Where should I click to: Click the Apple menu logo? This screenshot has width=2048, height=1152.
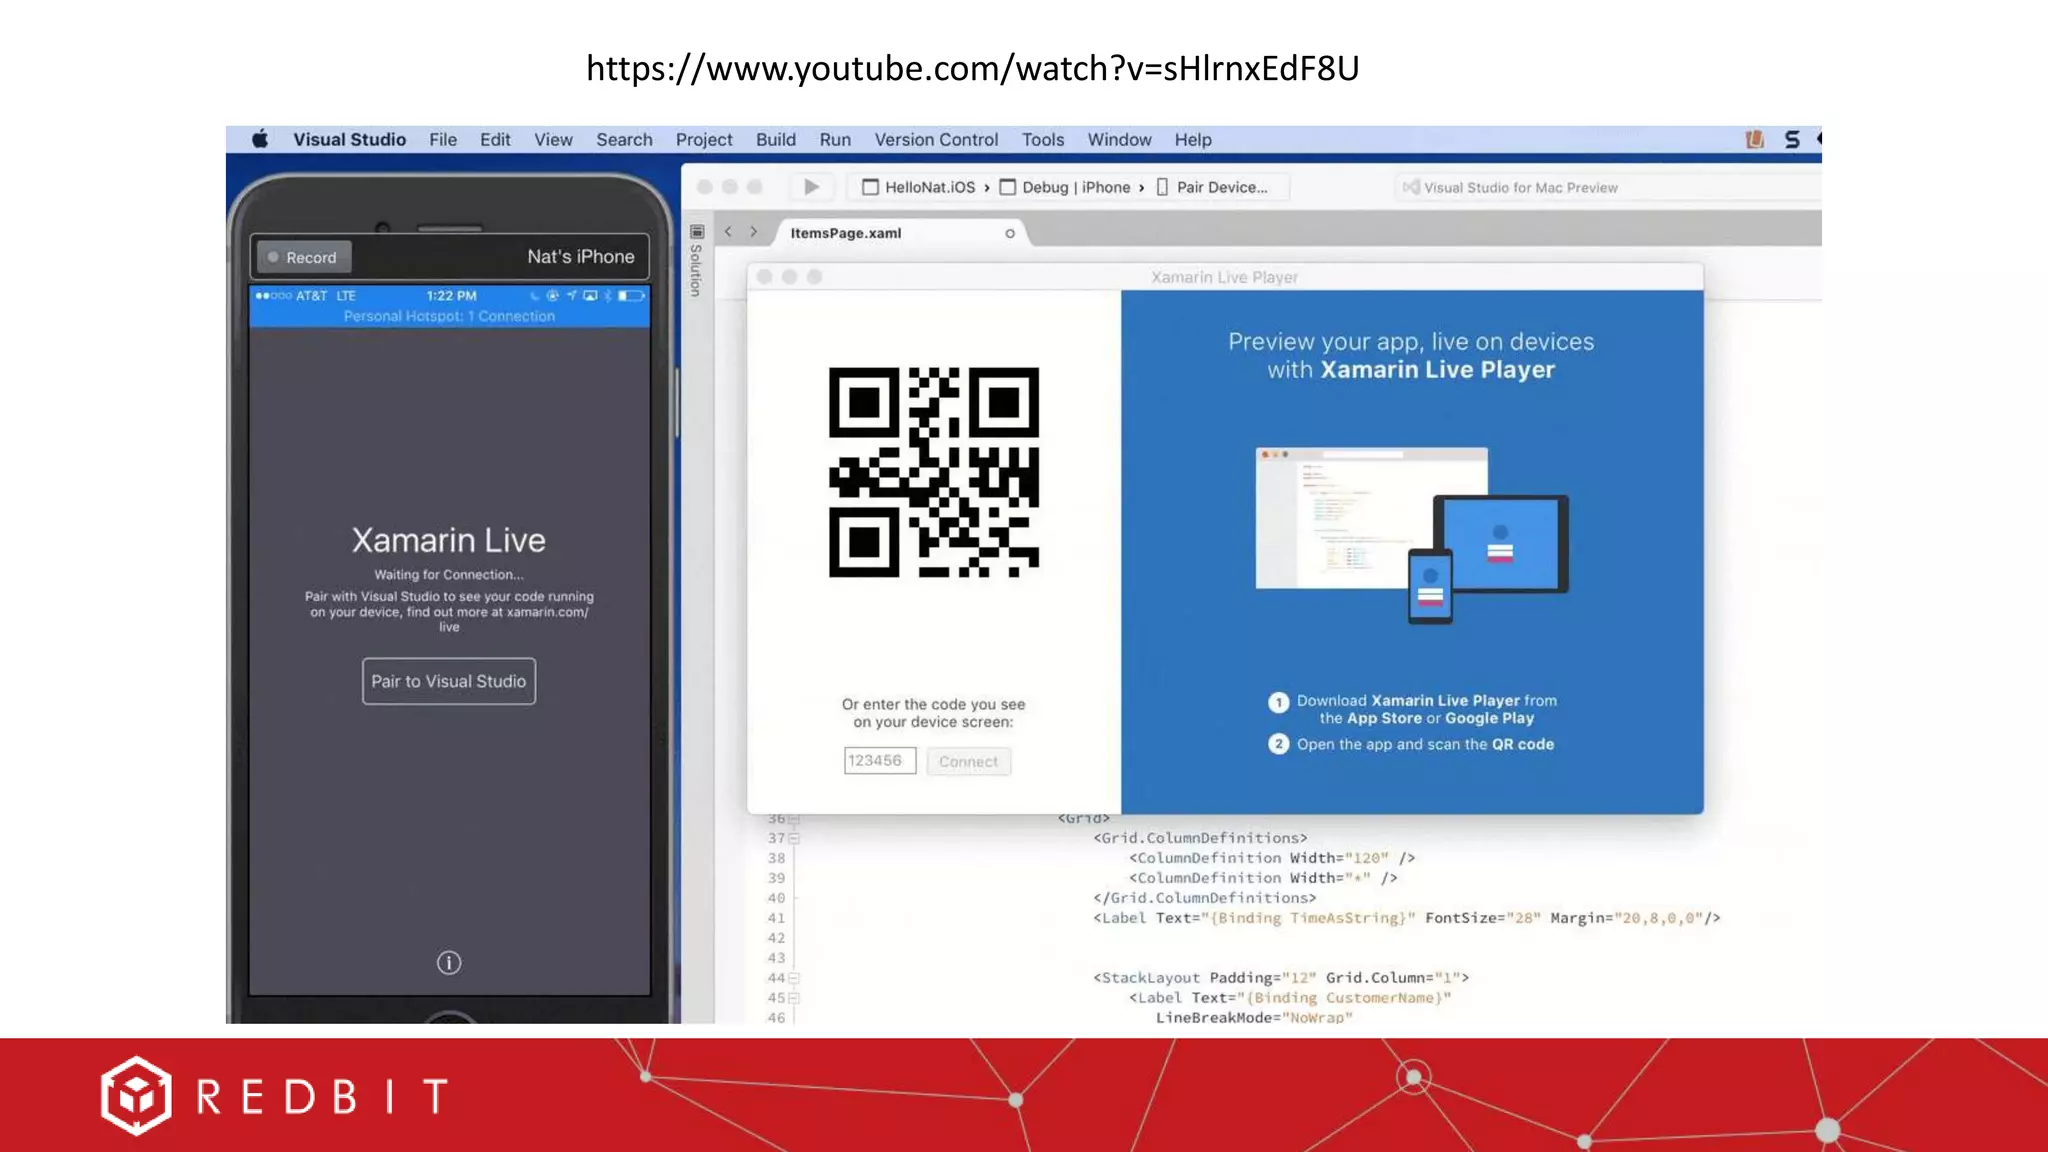pos(260,139)
